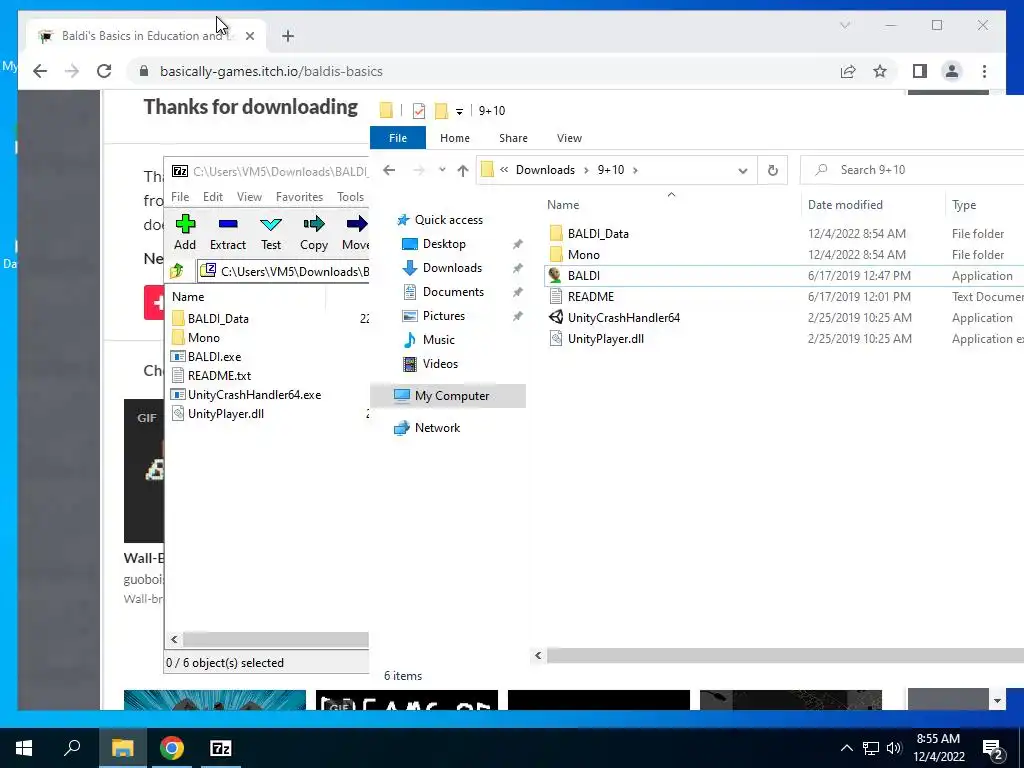Go up one level in Explorer

[x=462, y=170]
